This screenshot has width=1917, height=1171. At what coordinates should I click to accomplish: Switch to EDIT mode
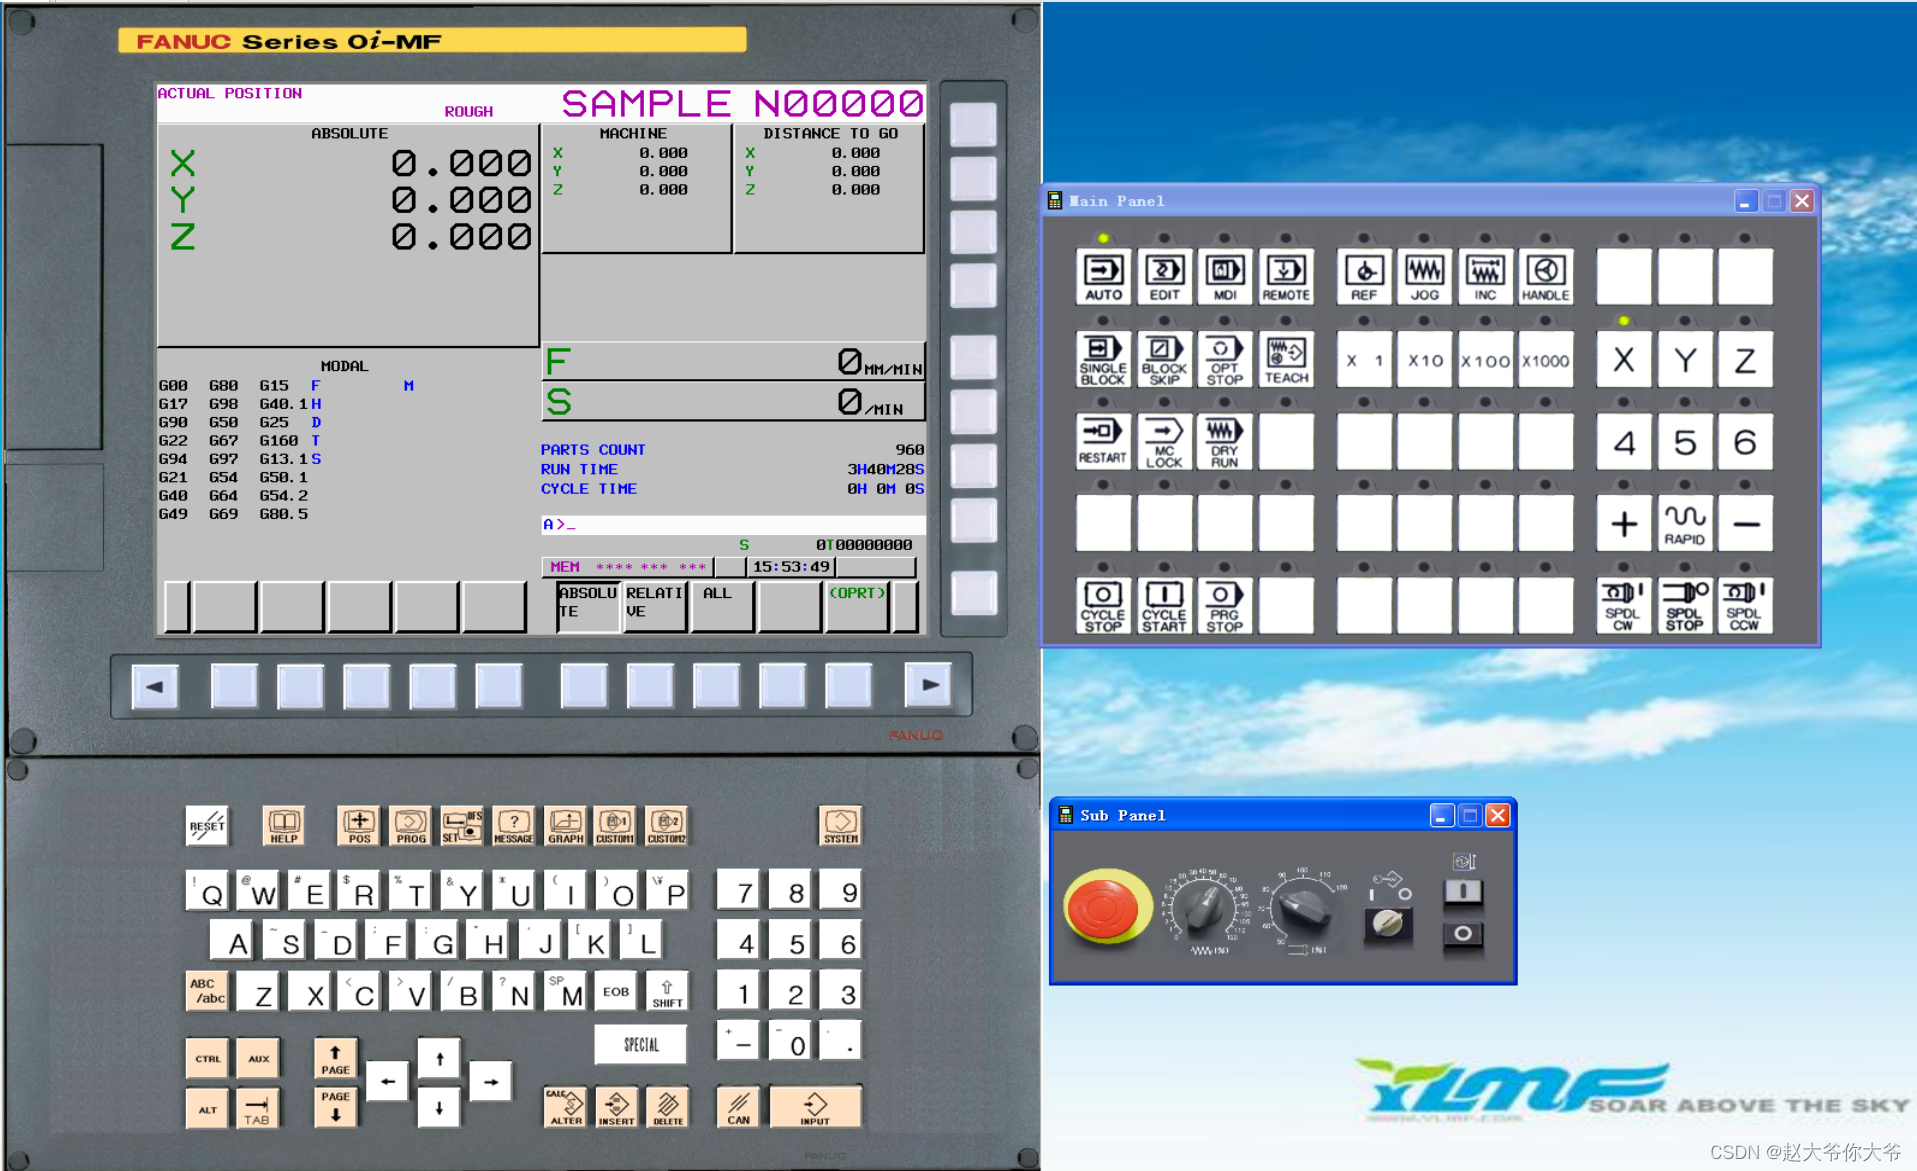(x=1163, y=276)
